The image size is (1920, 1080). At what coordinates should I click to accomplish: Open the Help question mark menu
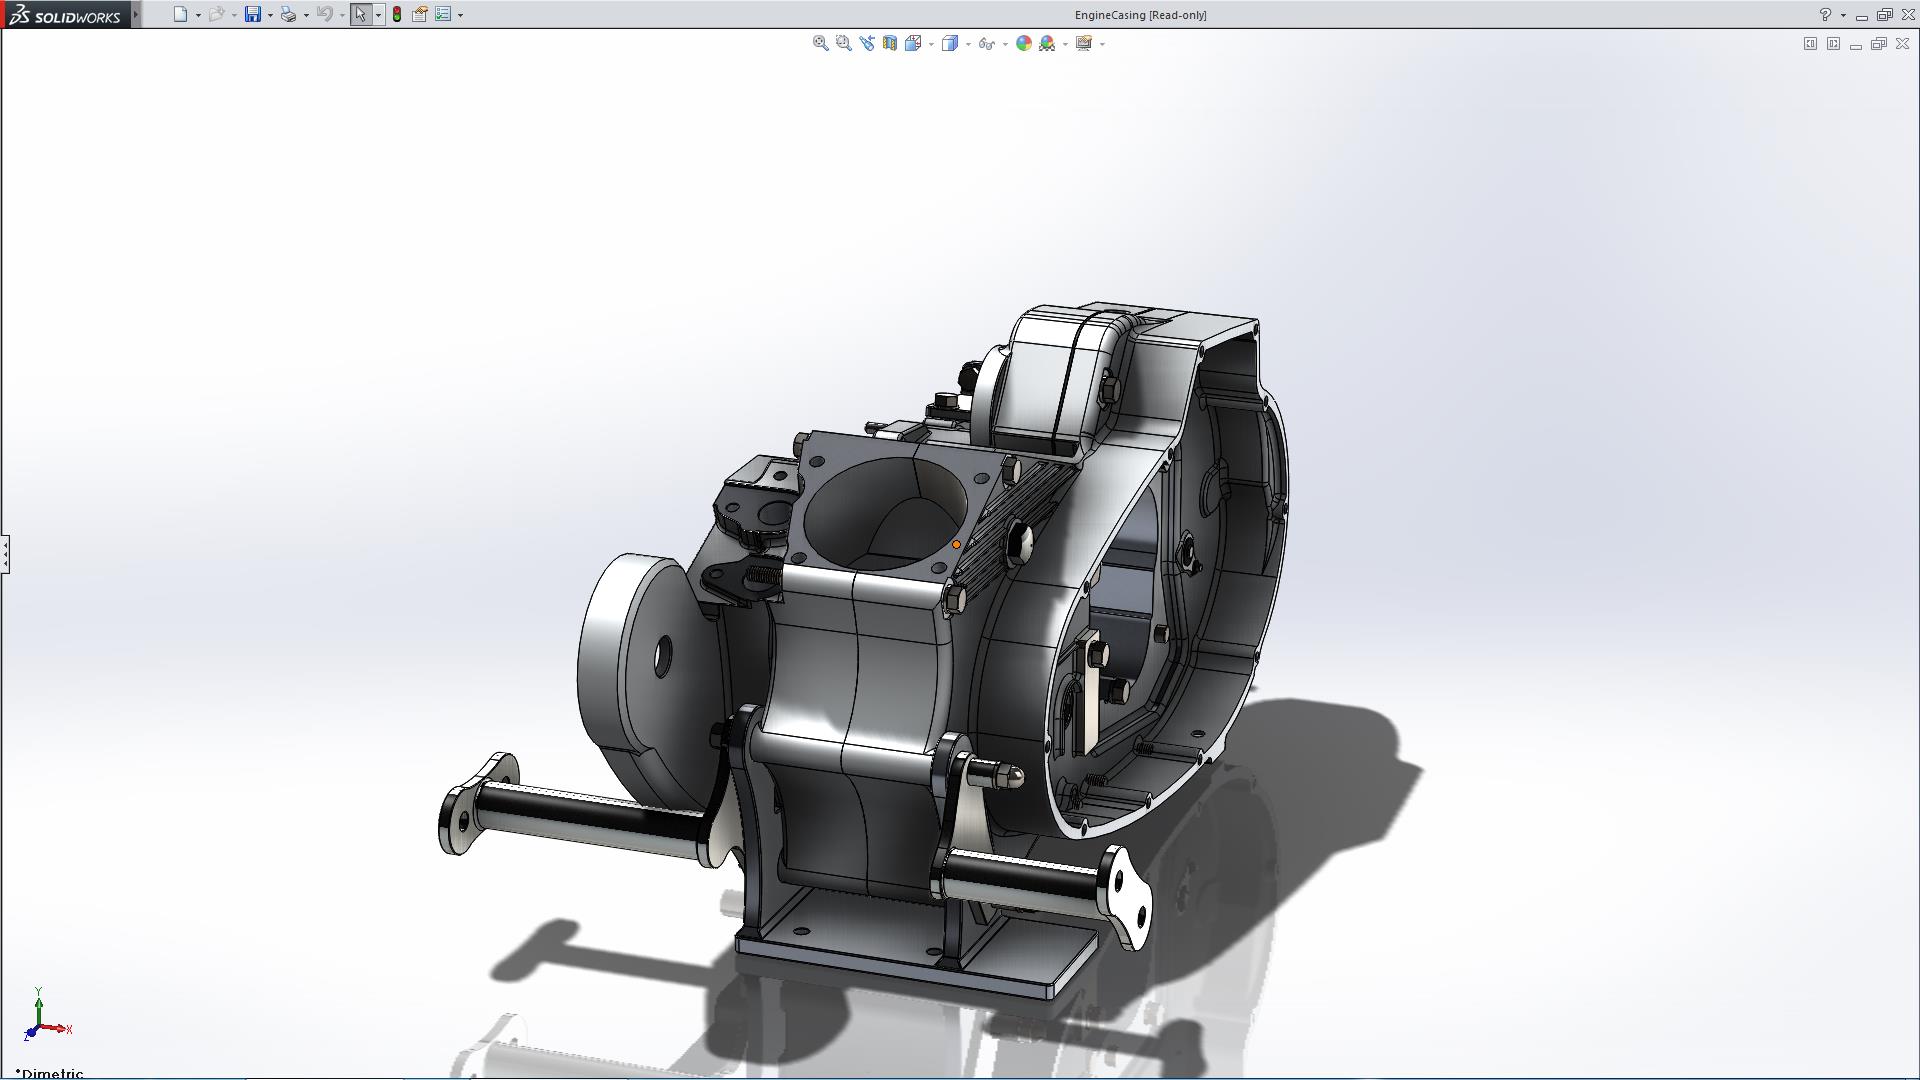click(1825, 15)
